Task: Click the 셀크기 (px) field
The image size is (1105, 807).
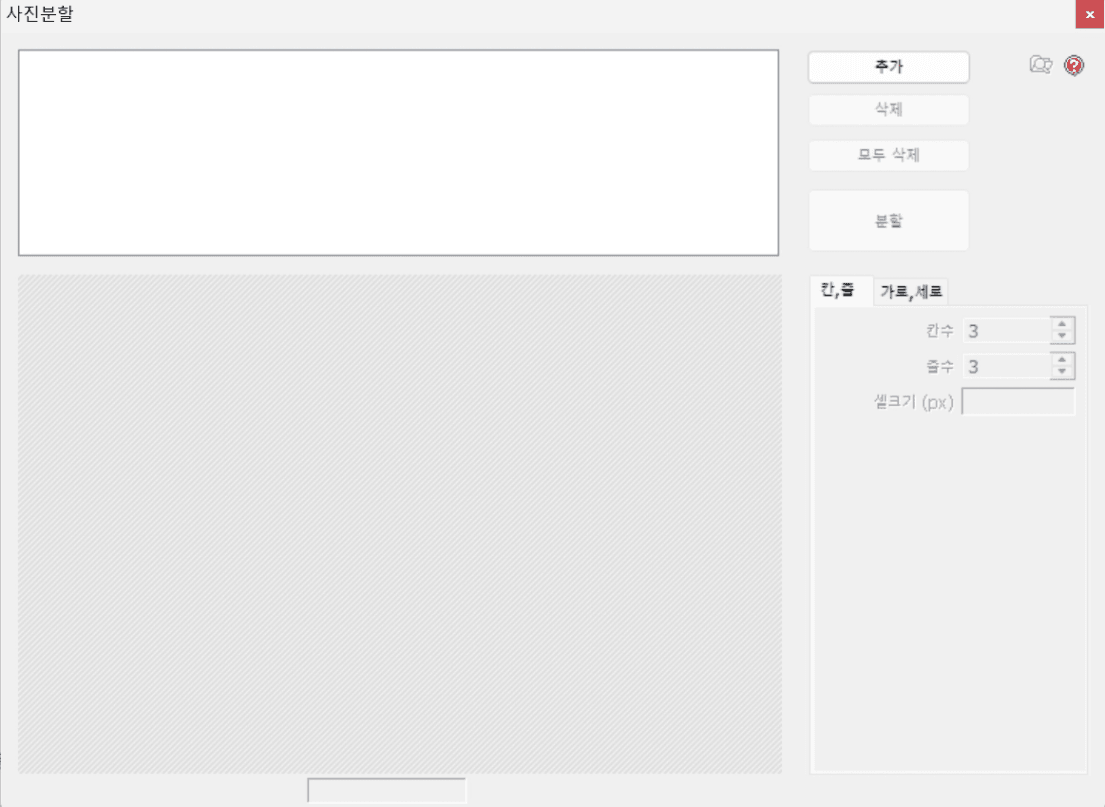Action: pos(1018,402)
